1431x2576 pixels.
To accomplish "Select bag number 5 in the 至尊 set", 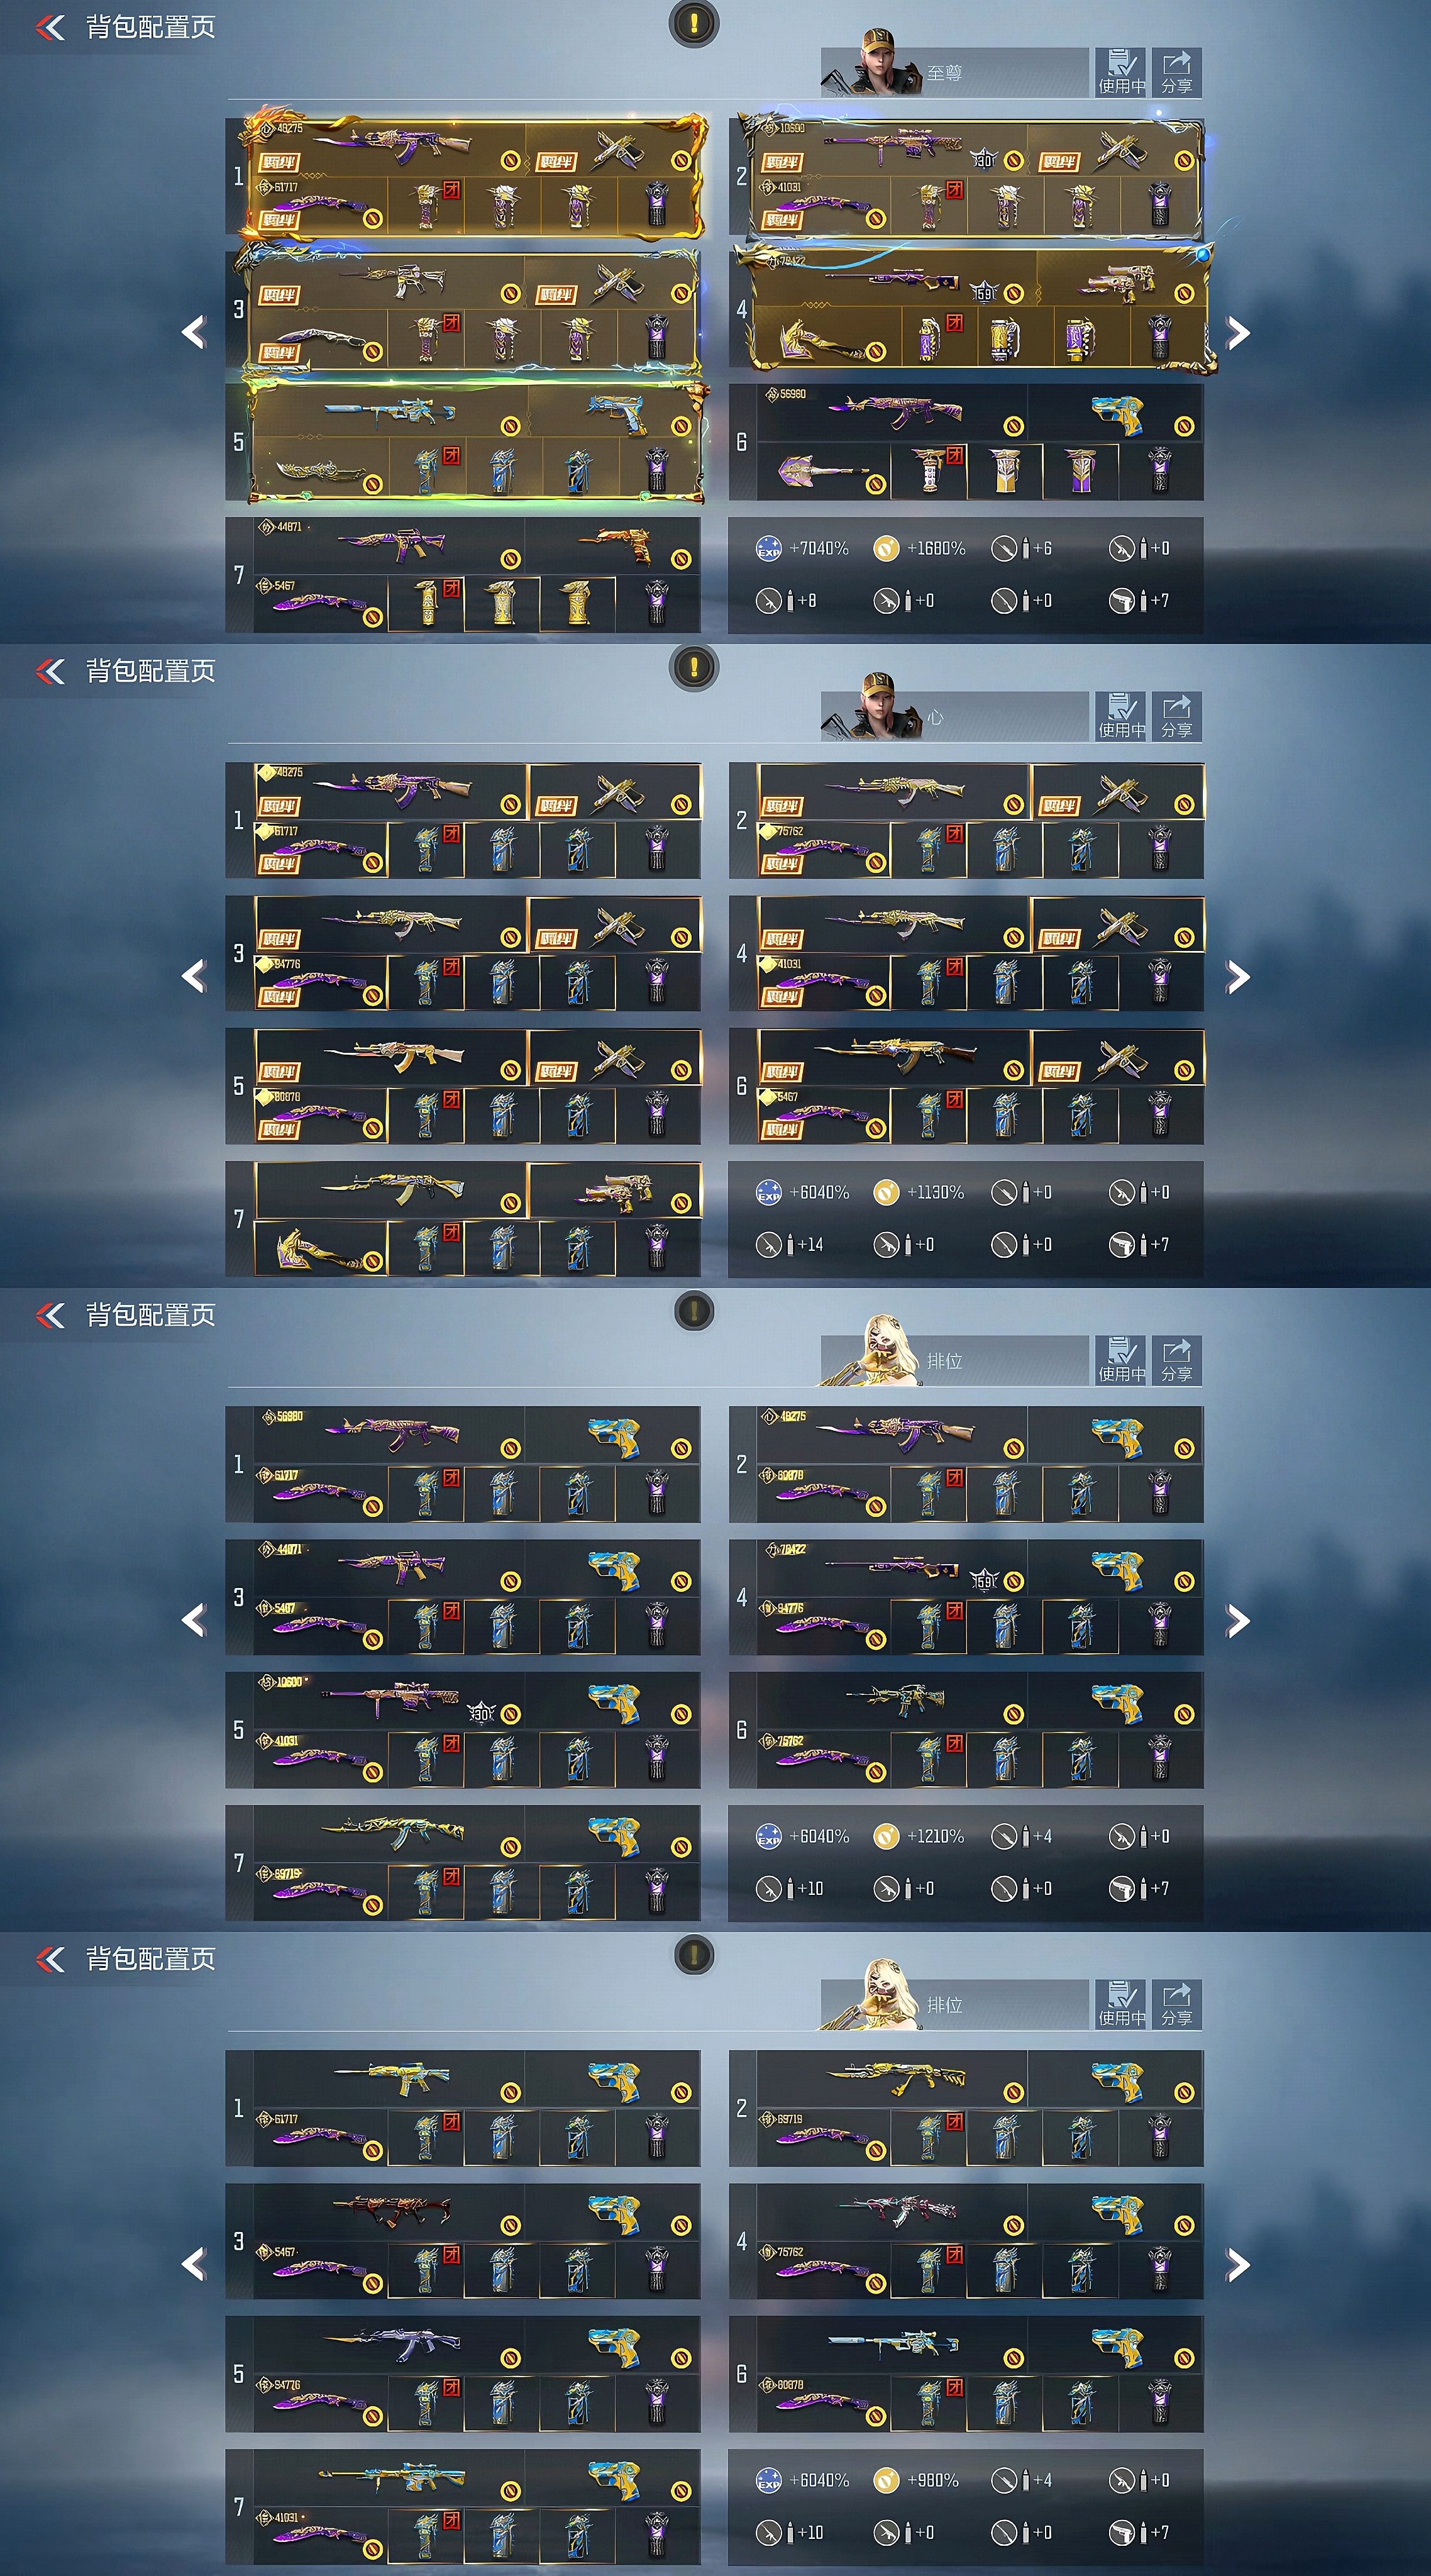I will [x=238, y=442].
